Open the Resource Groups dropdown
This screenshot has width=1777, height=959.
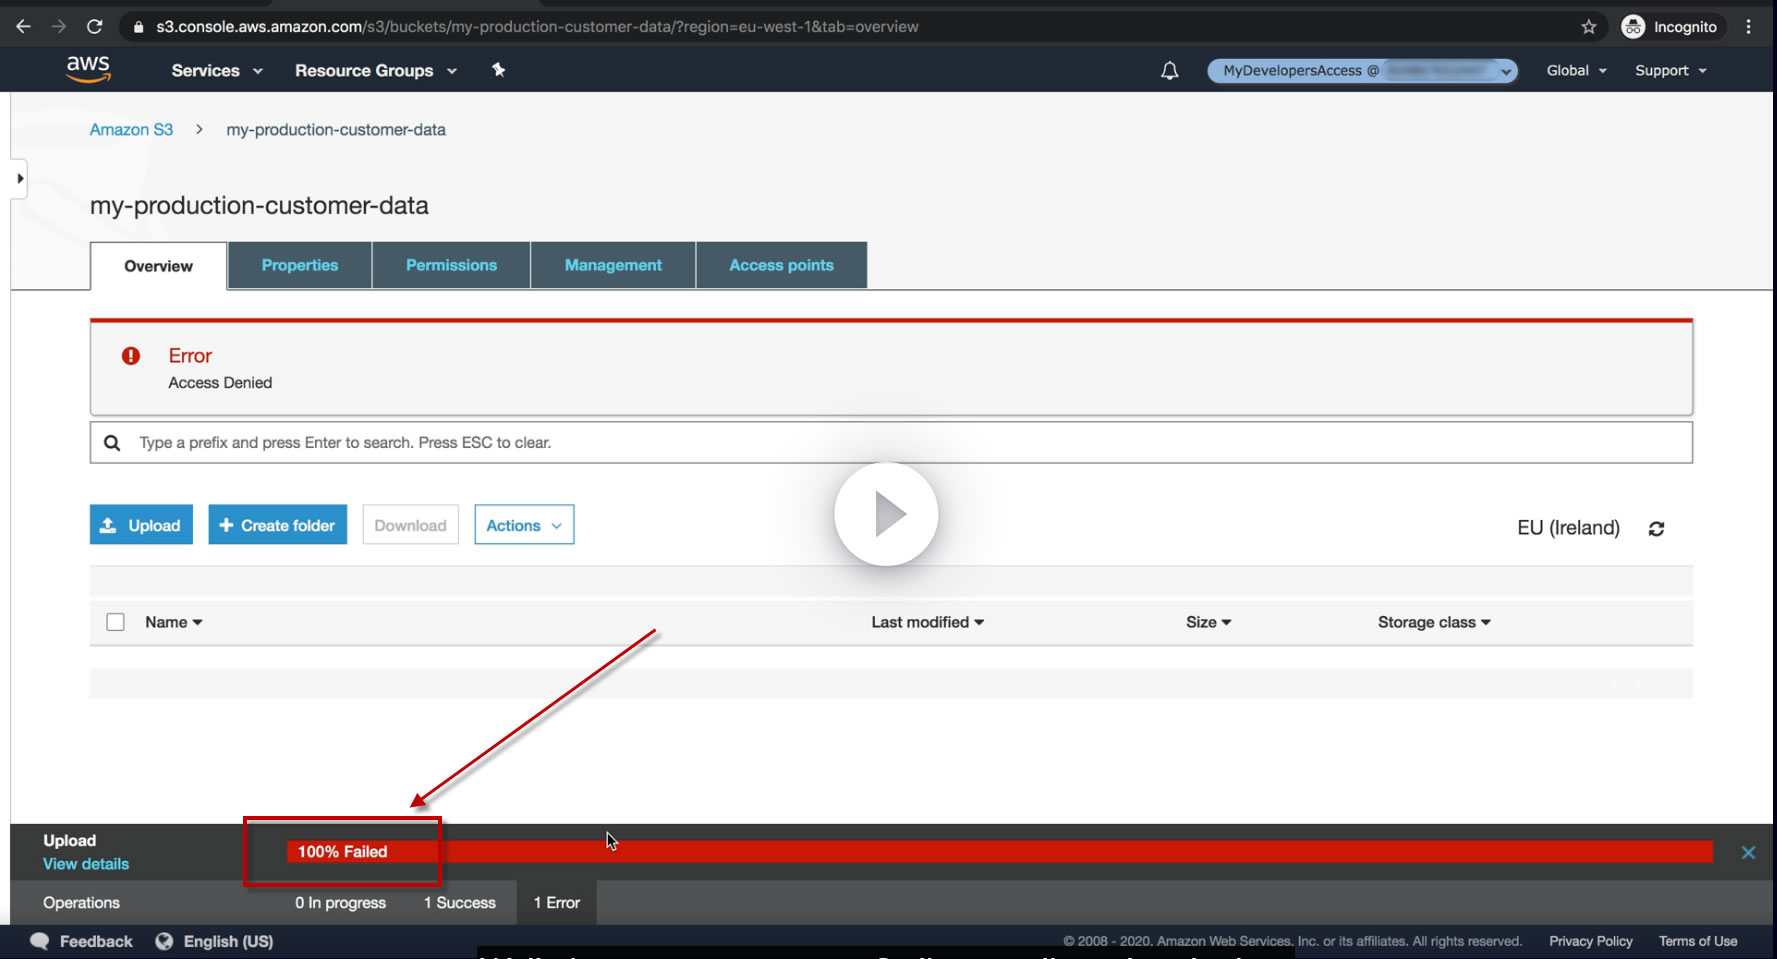(x=376, y=71)
